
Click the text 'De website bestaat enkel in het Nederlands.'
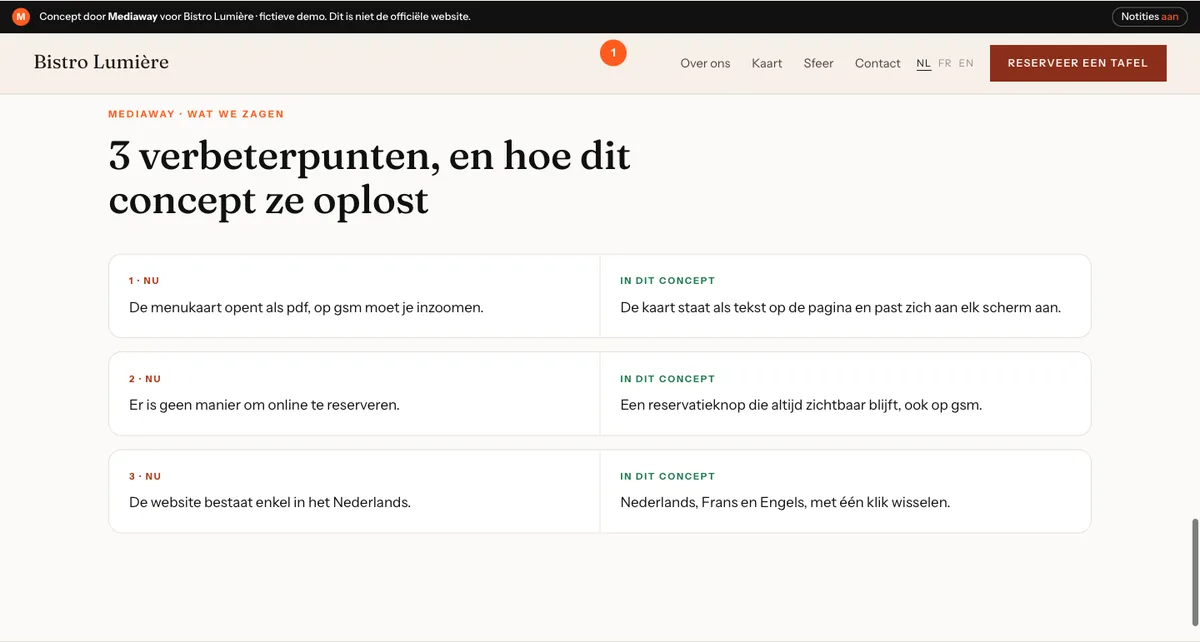(270, 502)
